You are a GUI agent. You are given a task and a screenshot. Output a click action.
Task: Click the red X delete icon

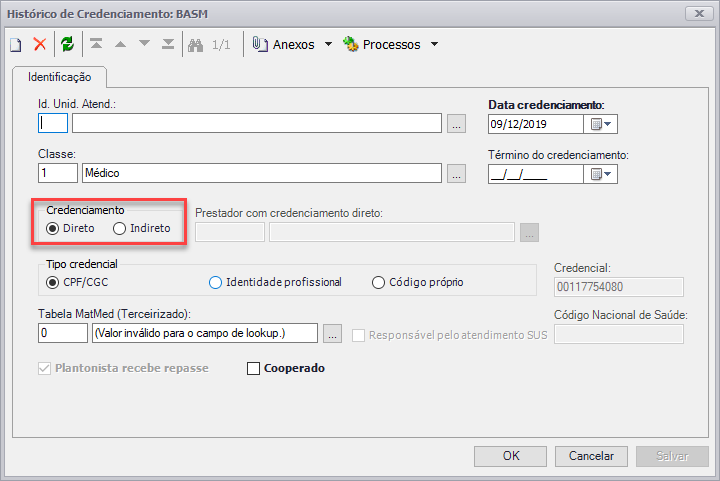40,44
